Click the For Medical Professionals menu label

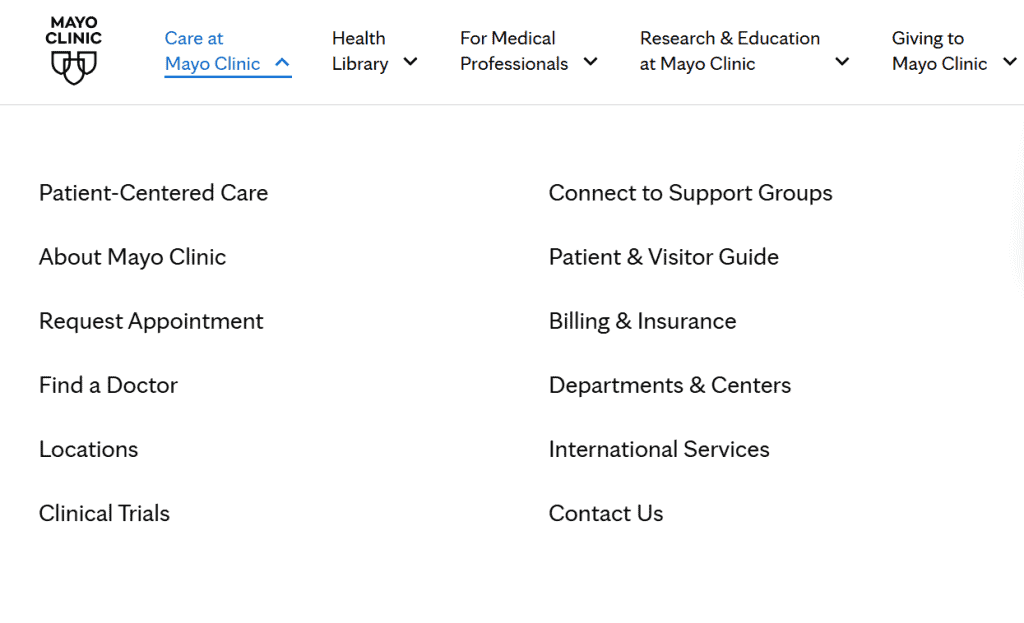513,51
